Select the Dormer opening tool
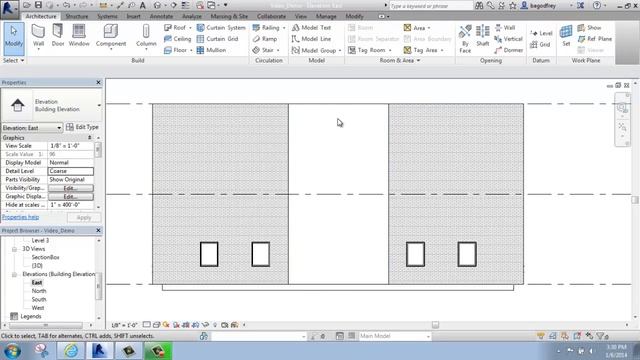640x360 pixels. click(x=508, y=50)
